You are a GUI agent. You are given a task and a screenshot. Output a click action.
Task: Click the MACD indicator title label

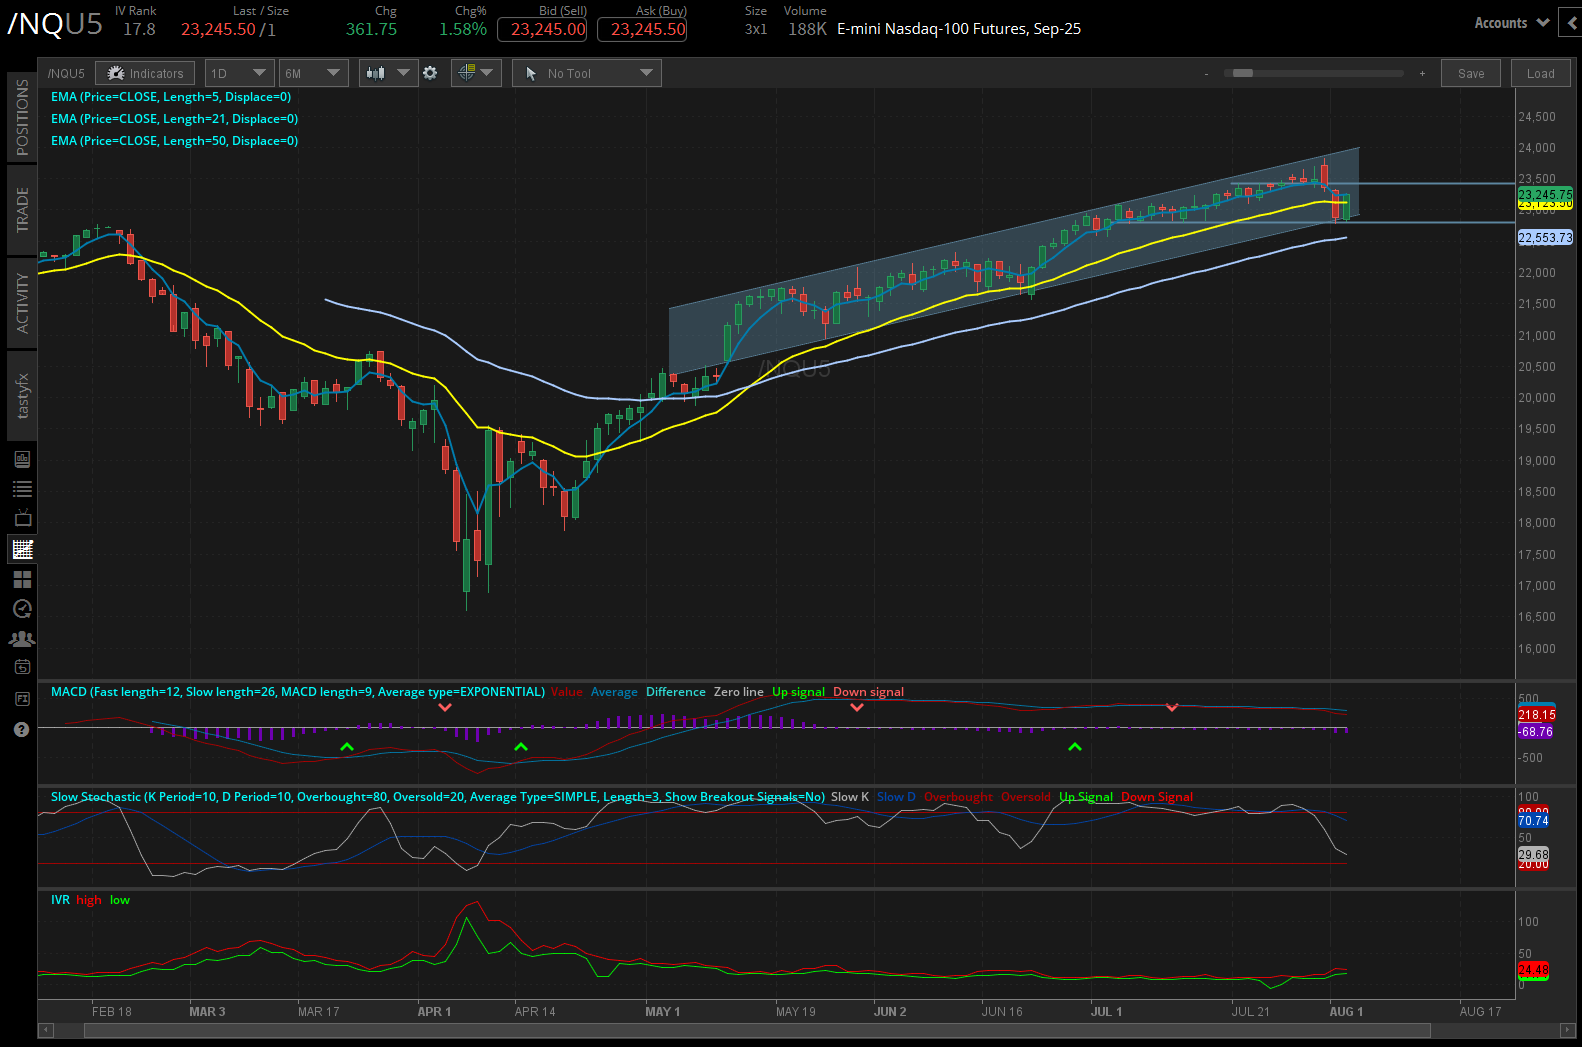coord(297,692)
